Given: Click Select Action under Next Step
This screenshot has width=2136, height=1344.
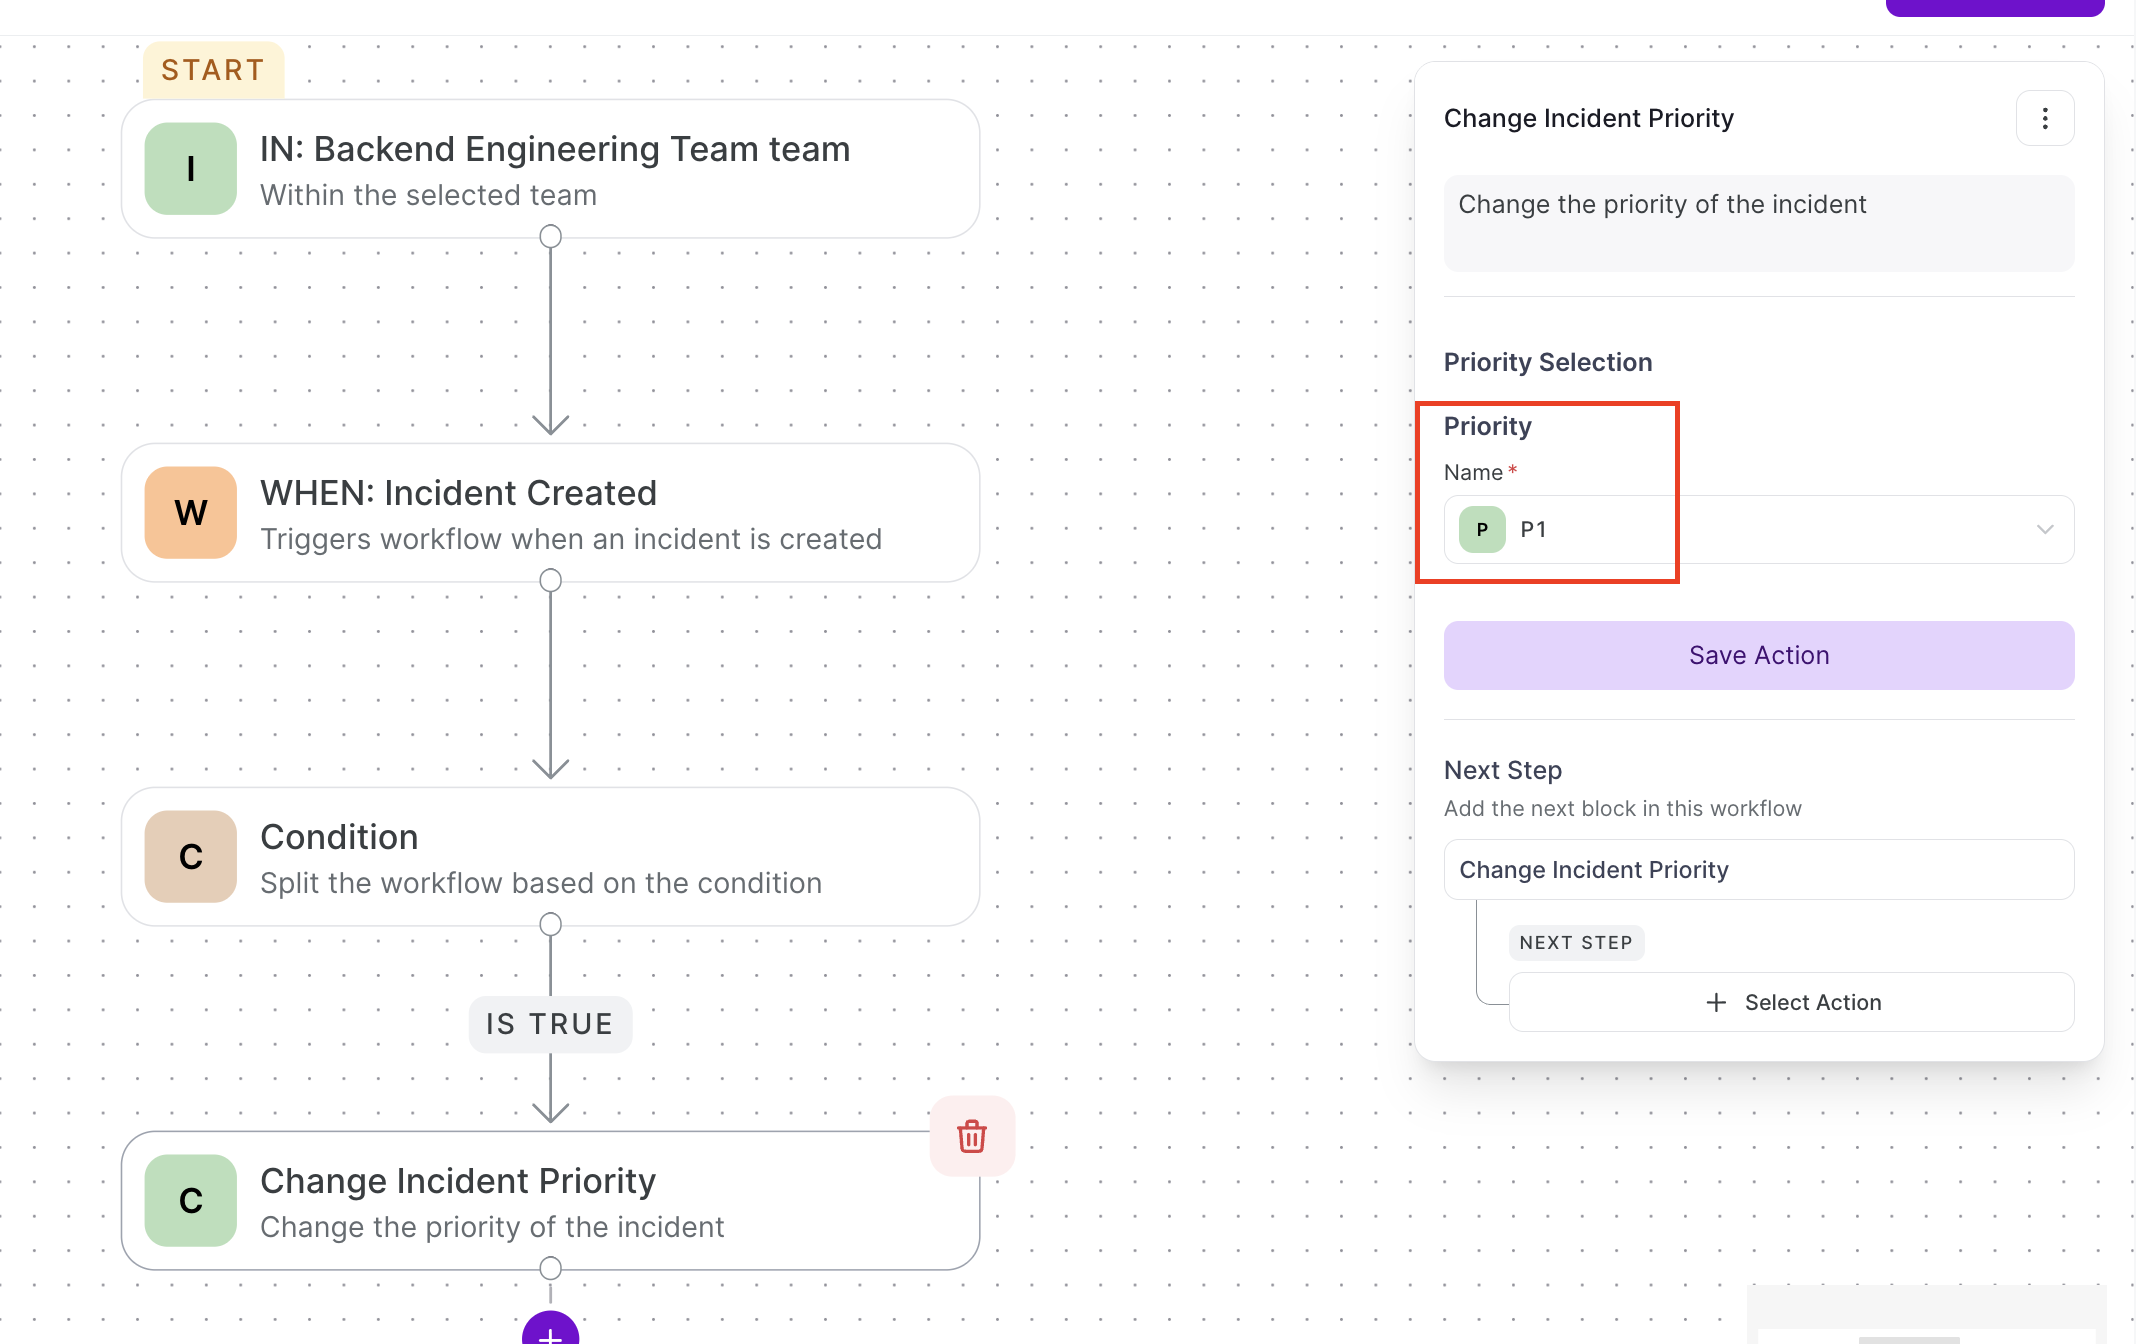Looking at the screenshot, I should tap(1791, 1002).
